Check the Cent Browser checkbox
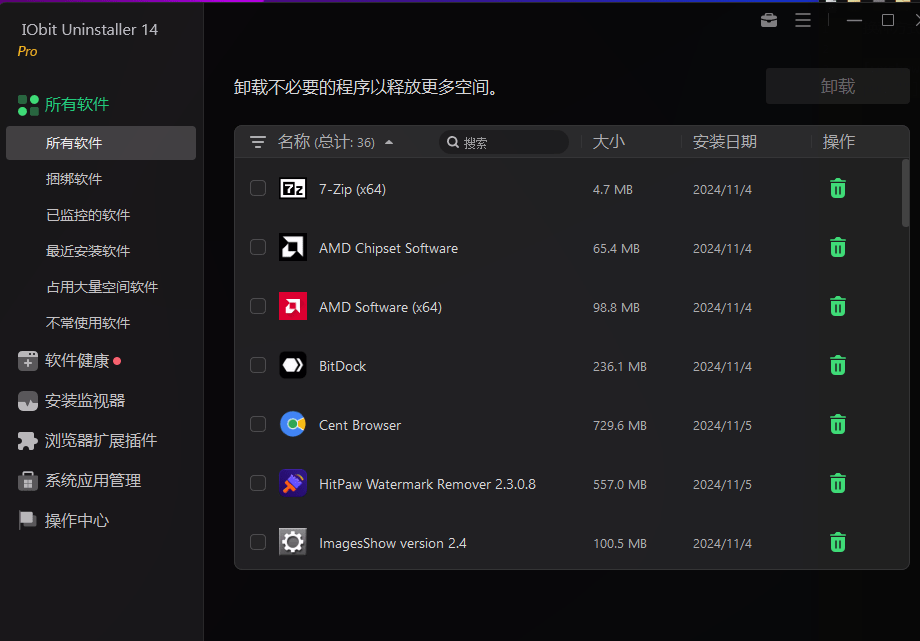 (x=258, y=424)
